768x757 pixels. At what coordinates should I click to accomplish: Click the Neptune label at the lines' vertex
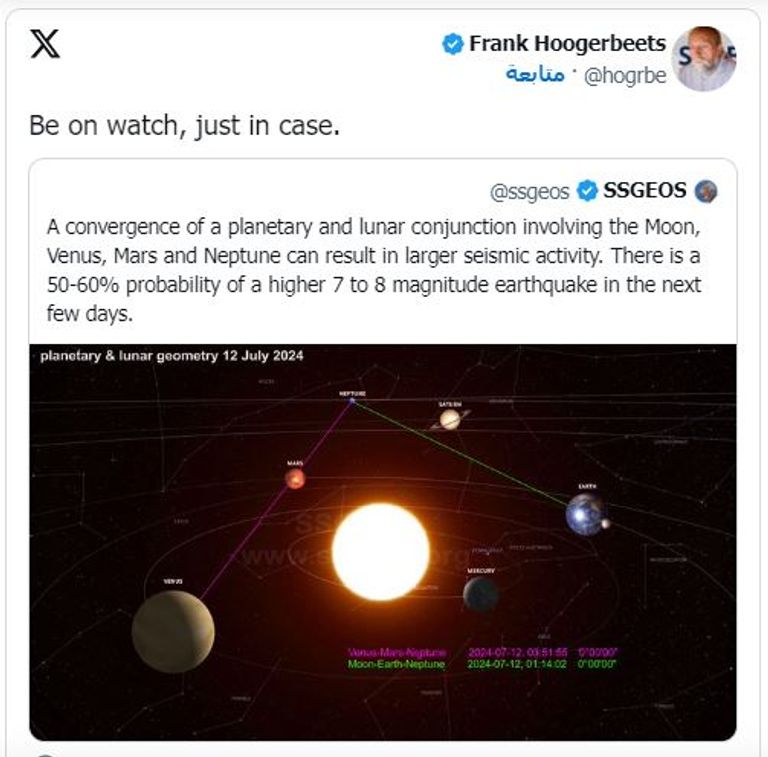[x=352, y=395]
